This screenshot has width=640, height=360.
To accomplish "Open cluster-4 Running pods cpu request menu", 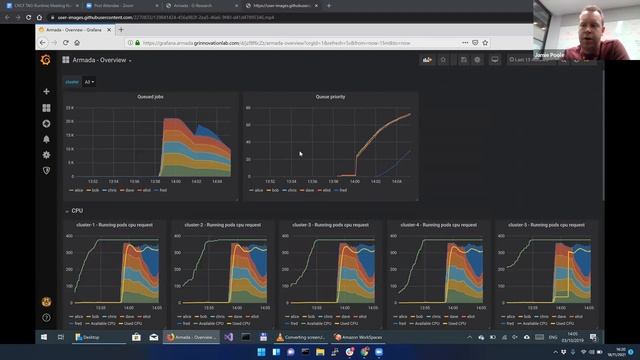I will [438, 225].
